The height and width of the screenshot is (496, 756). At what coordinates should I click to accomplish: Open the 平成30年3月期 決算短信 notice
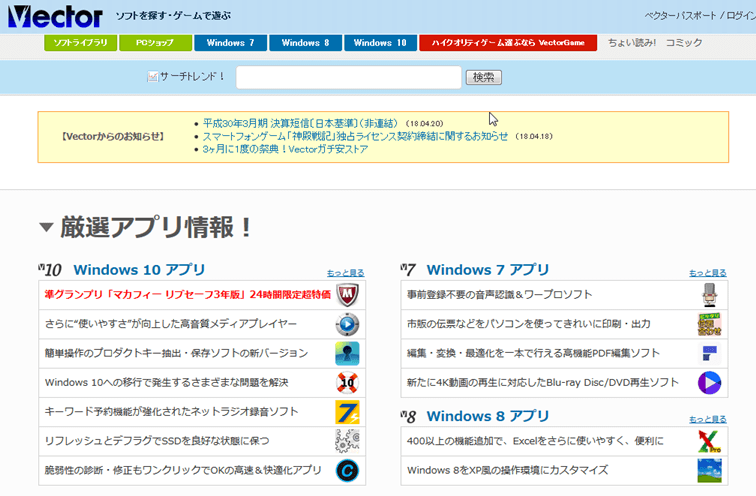(300, 123)
